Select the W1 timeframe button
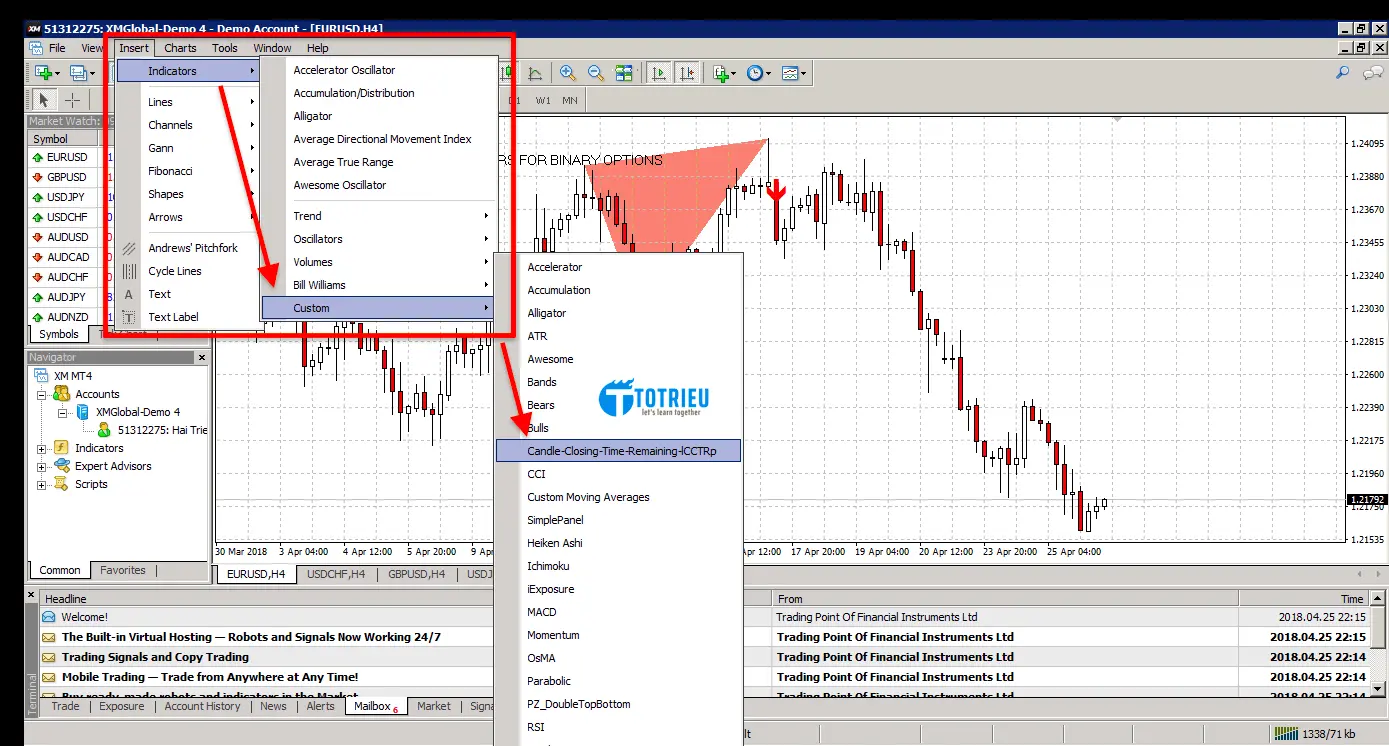Viewport: 1389px width, 746px height. click(543, 100)
